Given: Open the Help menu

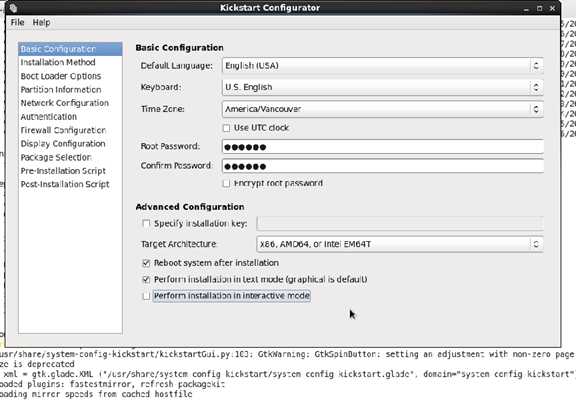Looking at the screenshot, I should pos(42,22).
